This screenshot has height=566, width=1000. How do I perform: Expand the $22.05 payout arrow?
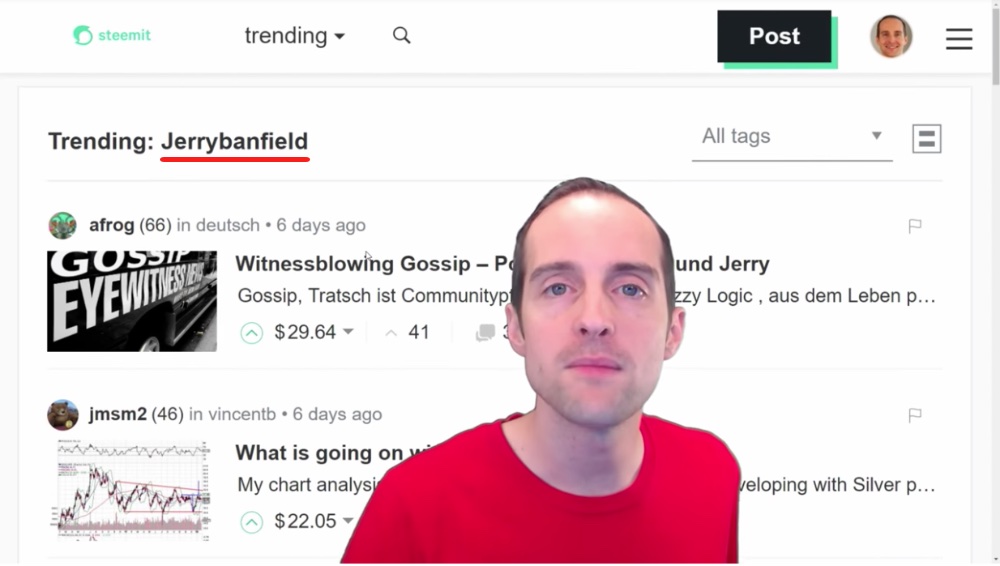coord(348,521)
